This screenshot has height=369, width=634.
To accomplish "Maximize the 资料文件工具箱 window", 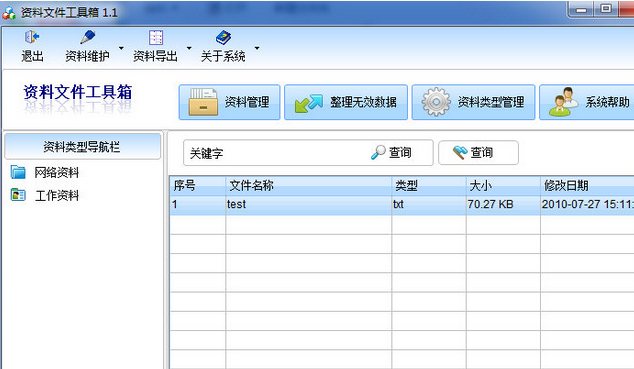I will 606,9.
